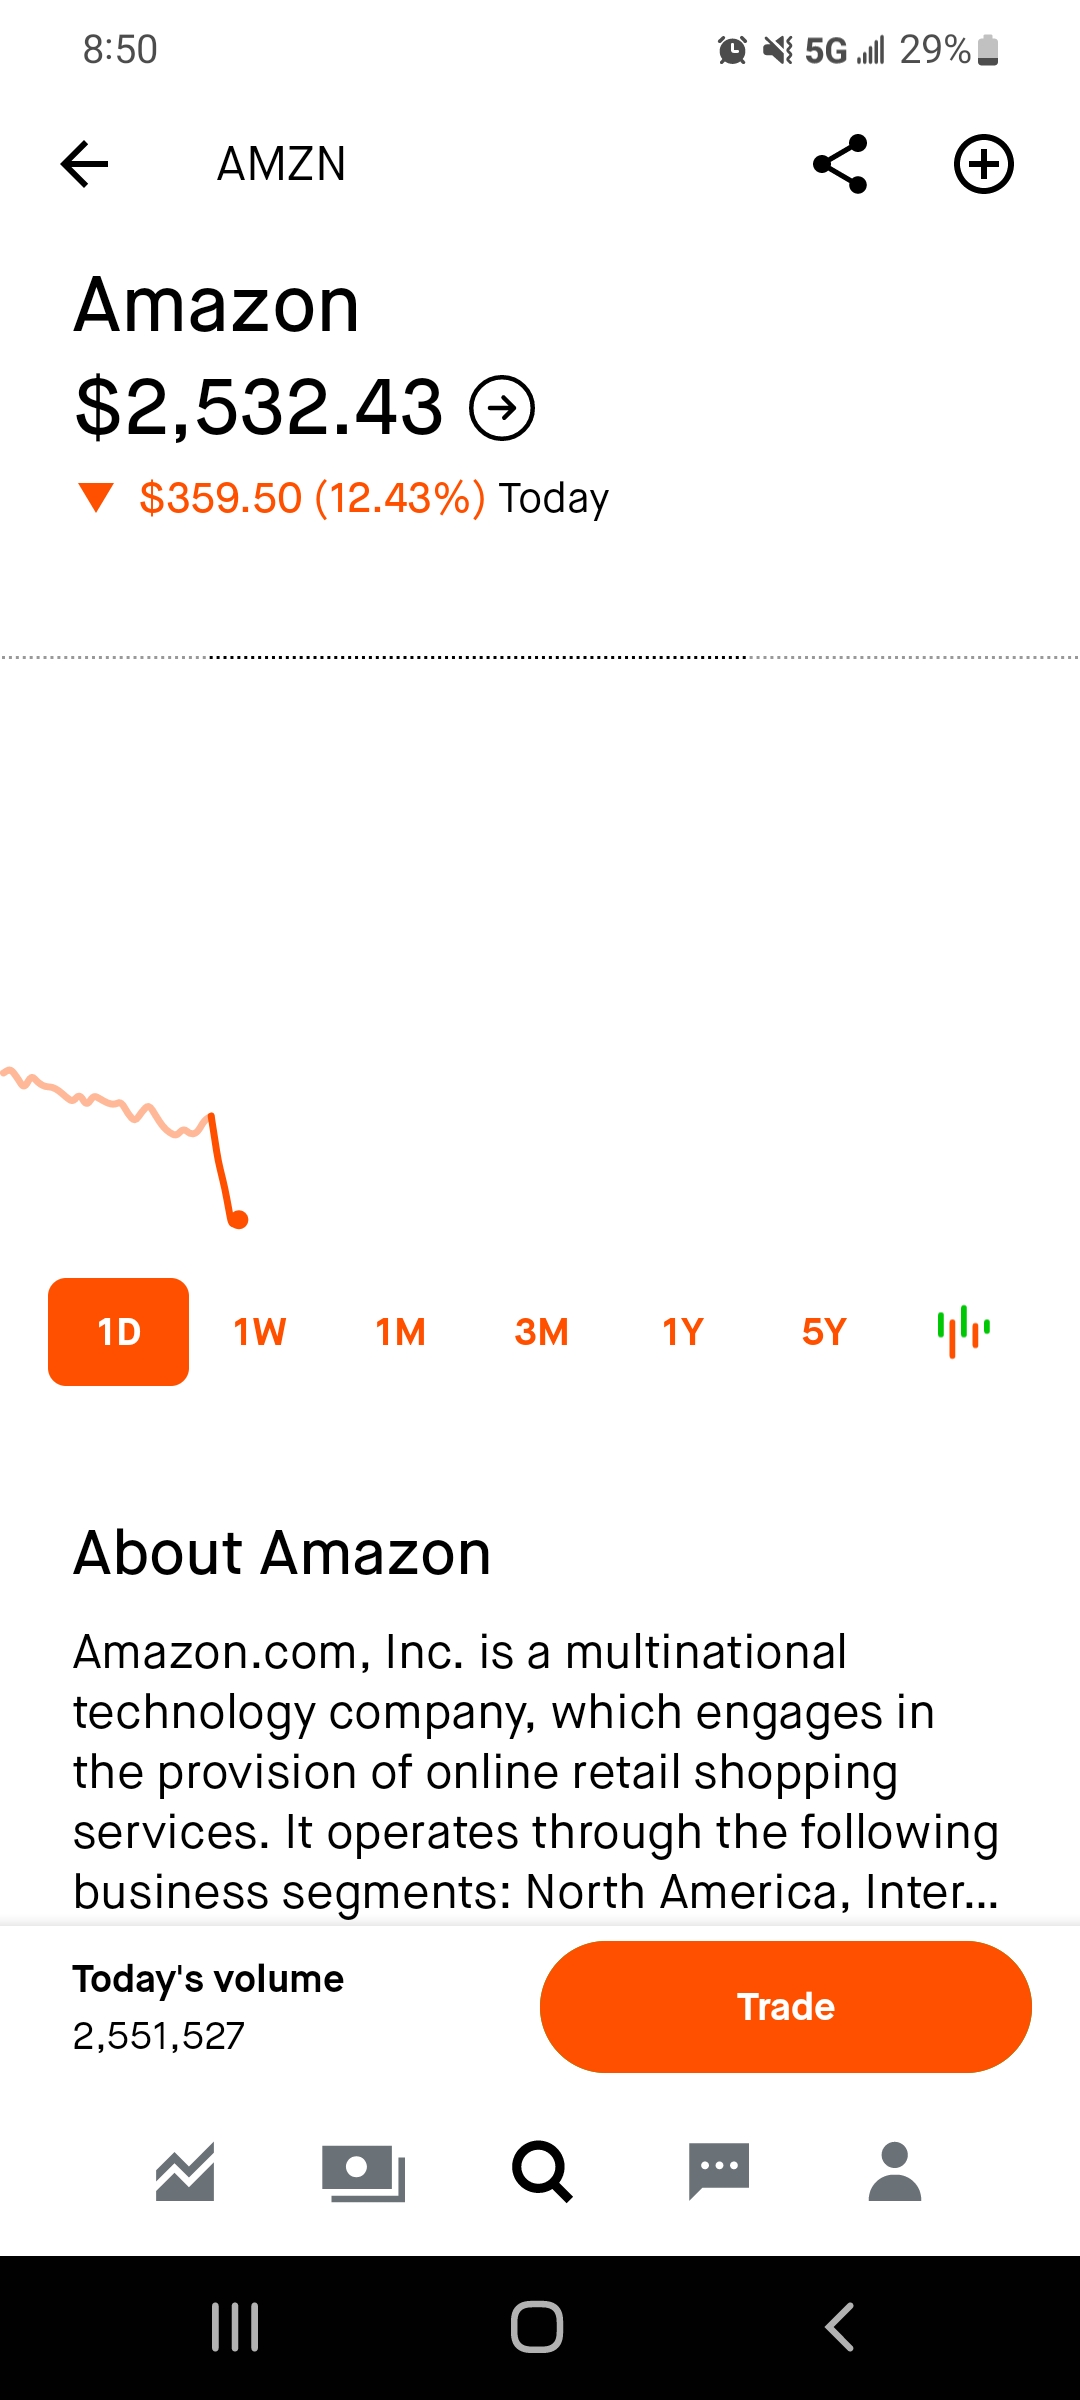Open the investing chart tab in bottom navigation
Viewport: 1080px width, 2400px height.
pyautogui.click(x=185, y=2172)
